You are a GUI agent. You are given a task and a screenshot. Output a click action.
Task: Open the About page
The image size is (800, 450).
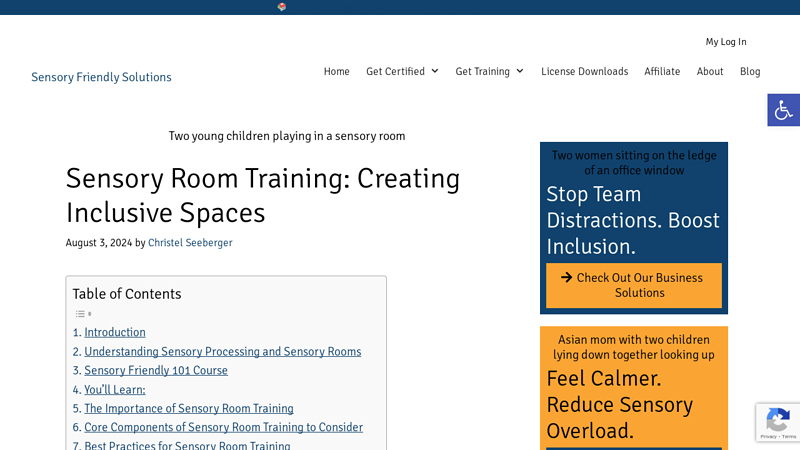(710, 71)
